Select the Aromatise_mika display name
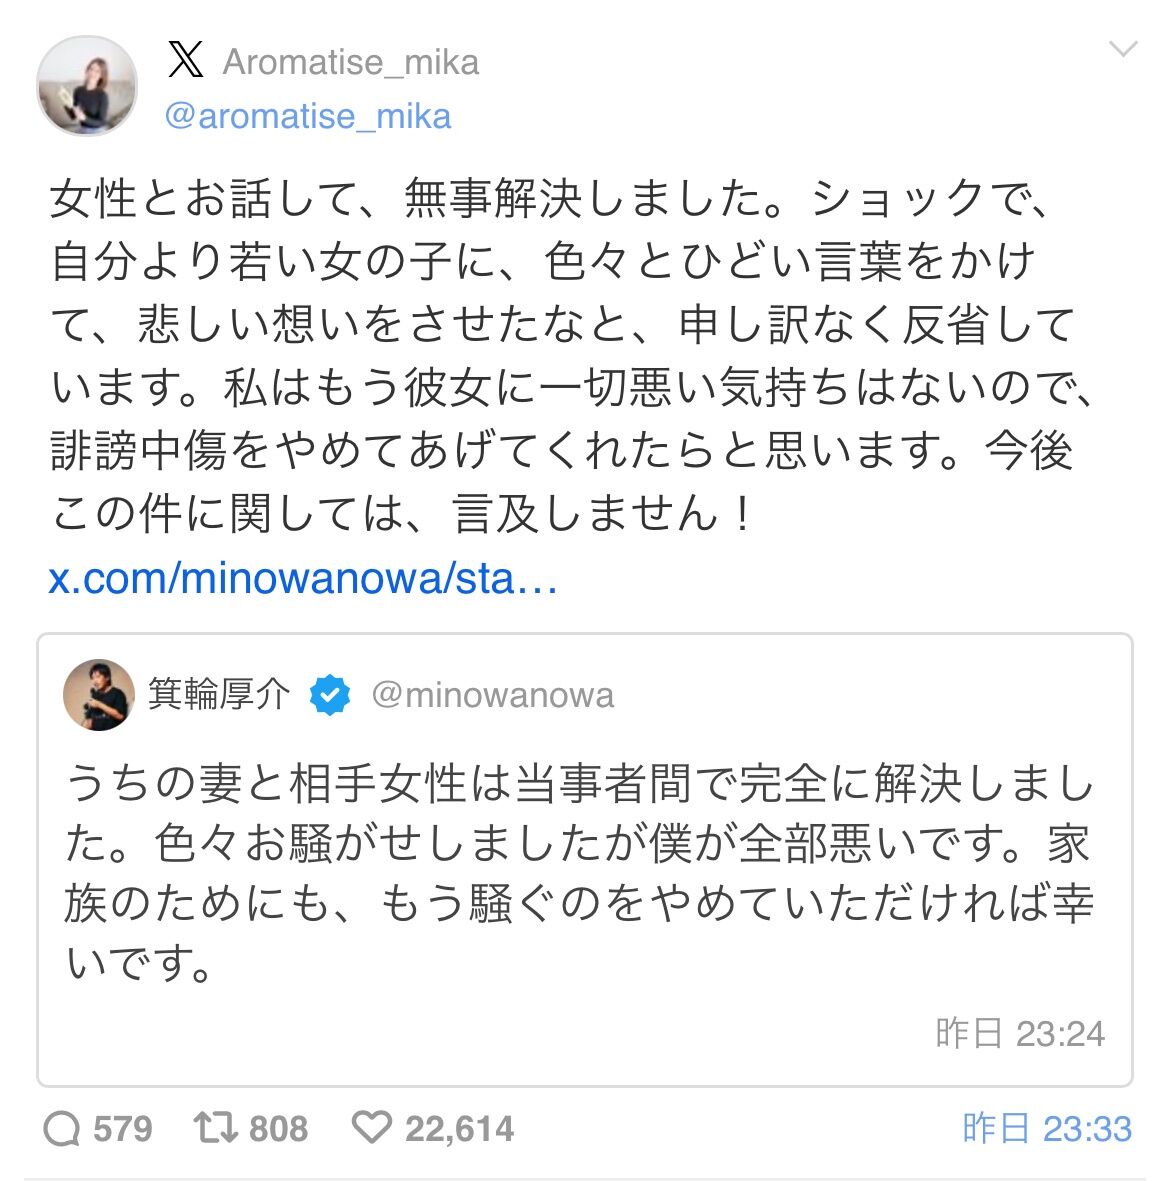Screen dimensions: 1170x1181 350,63
